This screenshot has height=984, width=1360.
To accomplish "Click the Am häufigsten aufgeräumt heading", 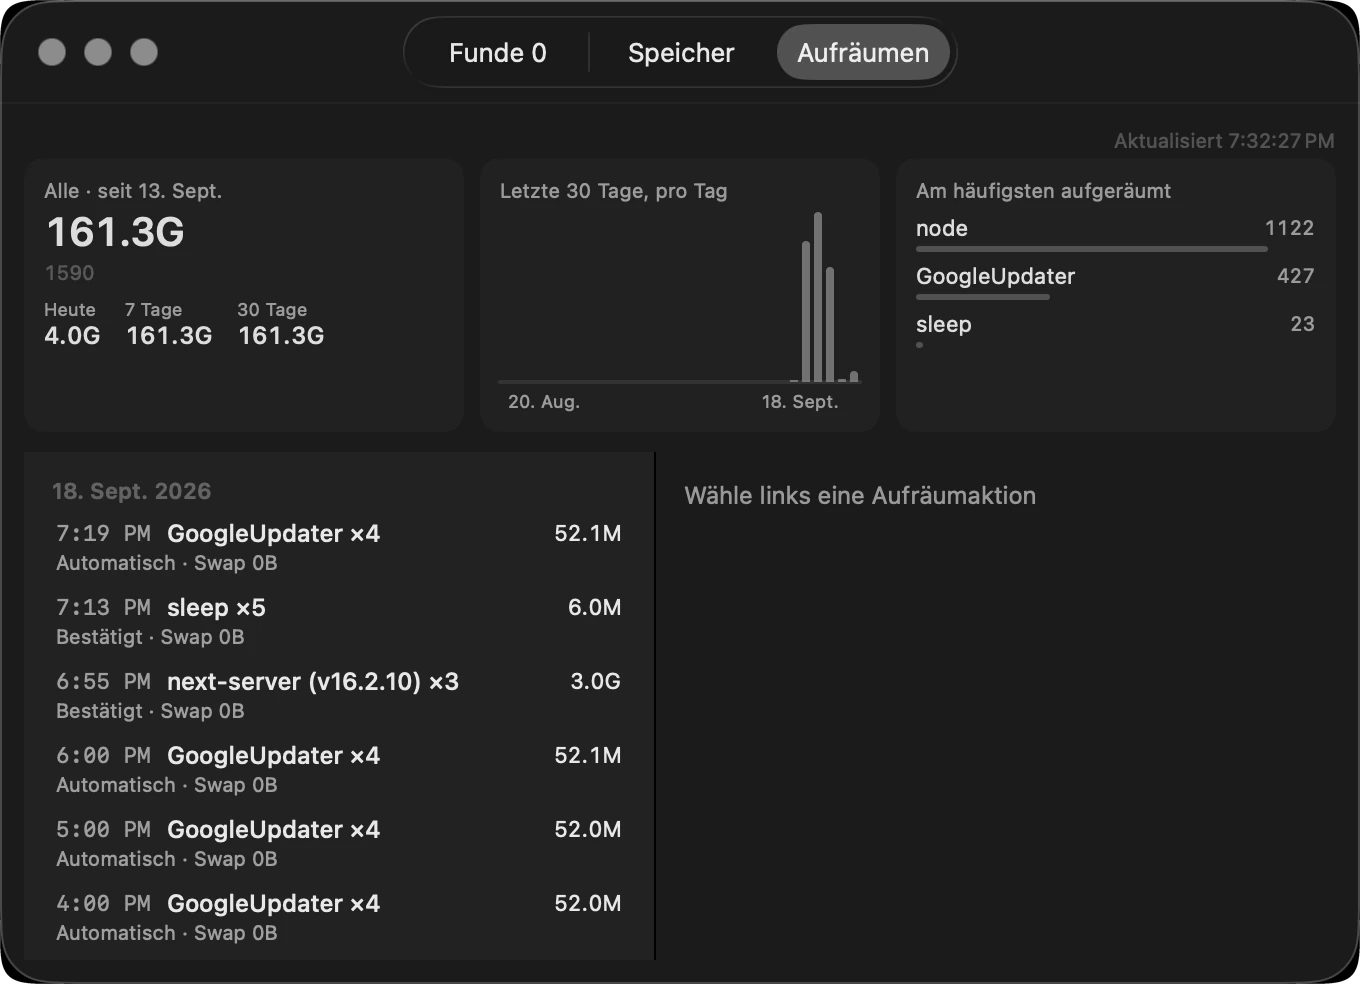I will pos(1043,191).
